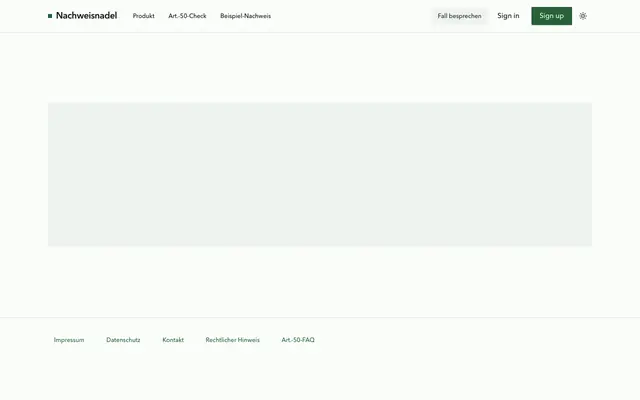Open the Kontakt footer link

click(173, 340)
